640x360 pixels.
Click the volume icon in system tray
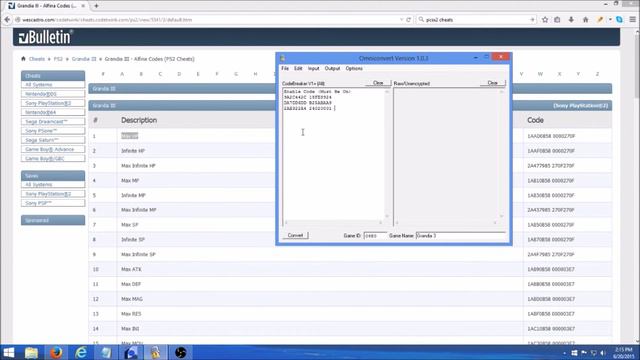[602, 353]
